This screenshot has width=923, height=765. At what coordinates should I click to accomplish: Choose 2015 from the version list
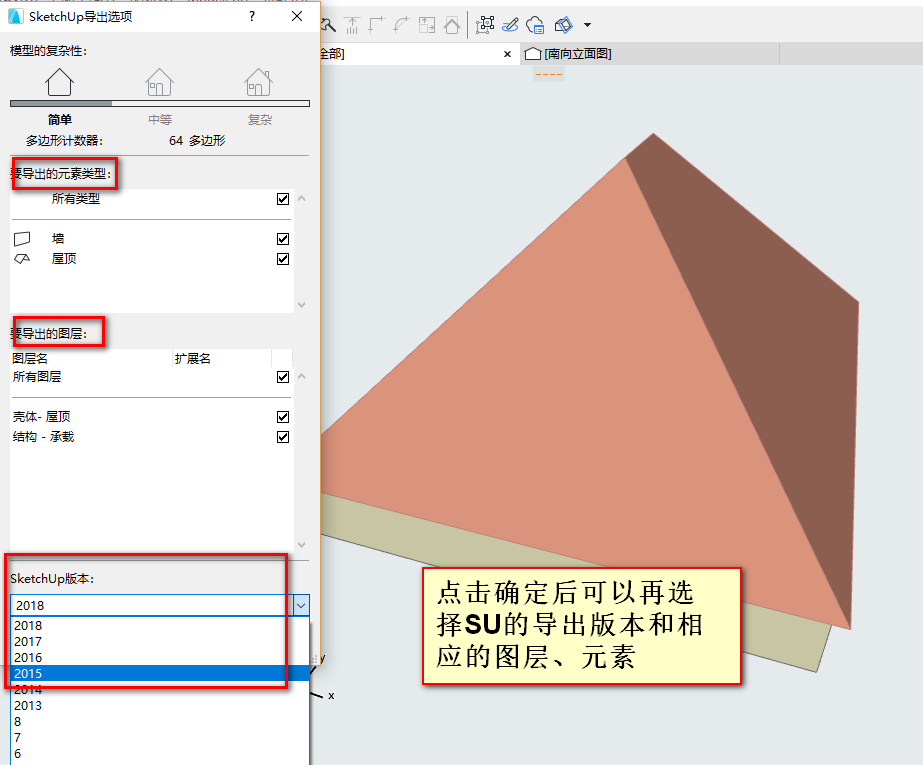160,673
